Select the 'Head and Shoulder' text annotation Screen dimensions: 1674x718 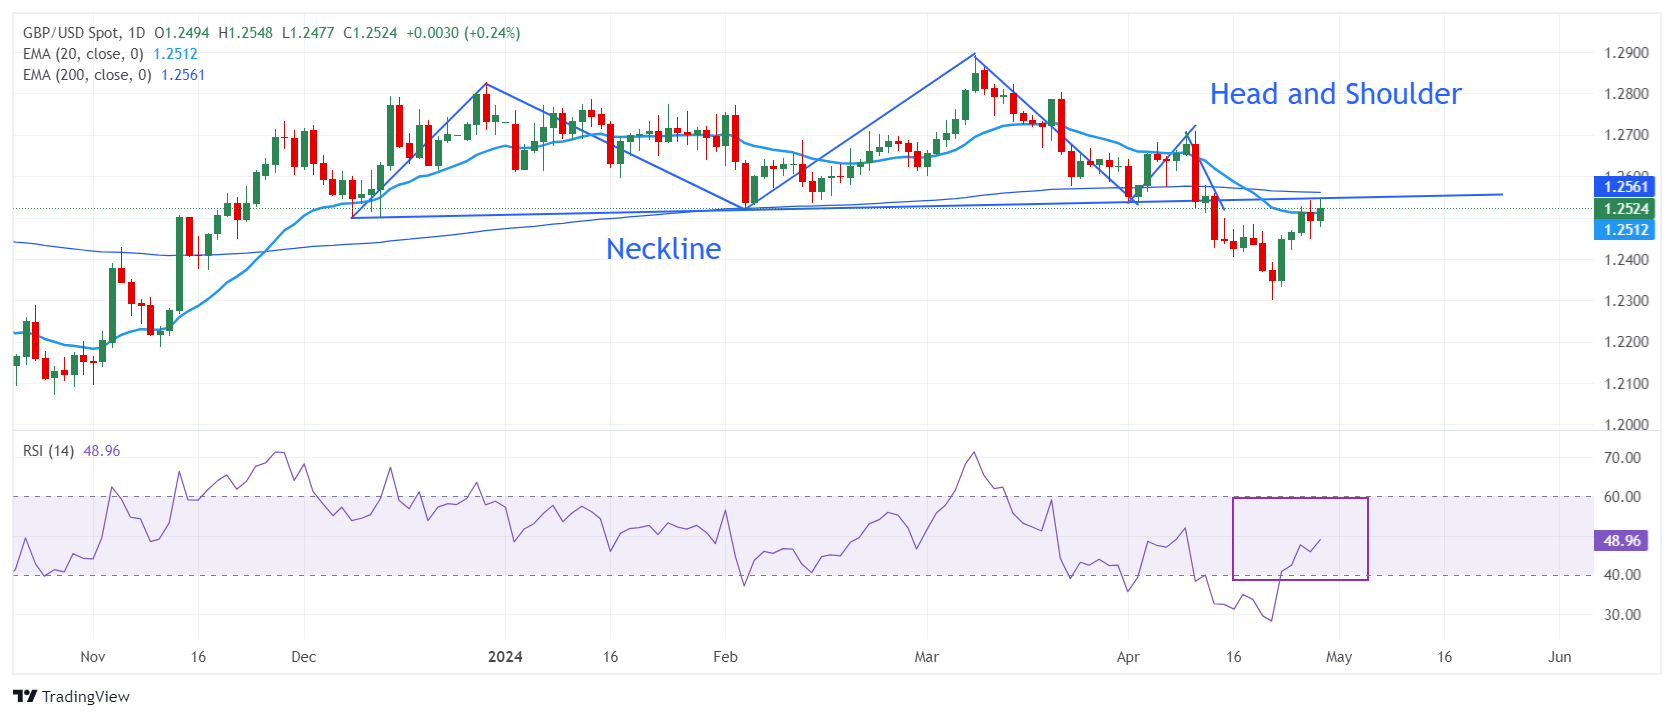pos(1335,94)
